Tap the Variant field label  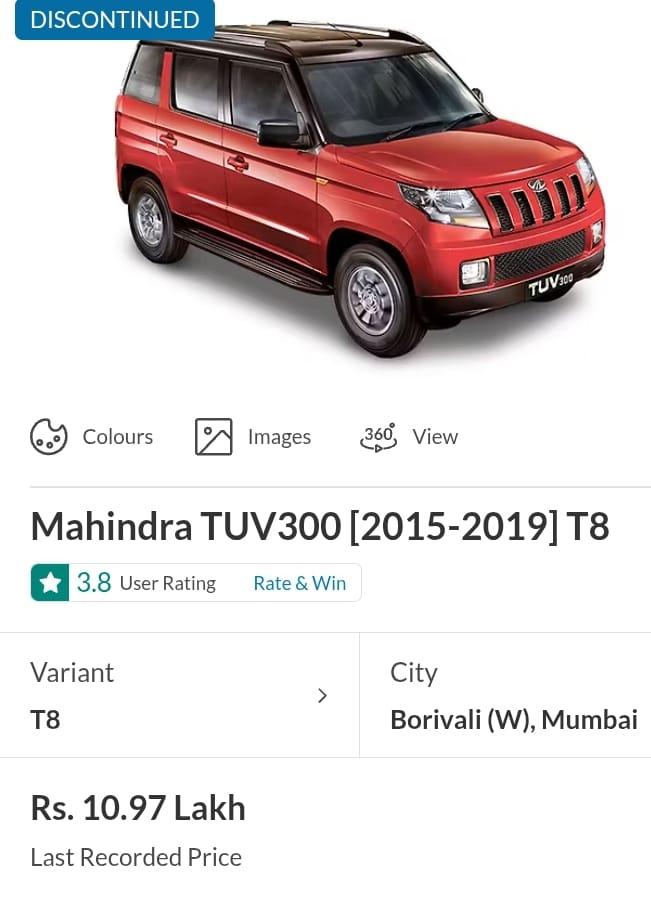pyautogui.click(x=72, y=673)
